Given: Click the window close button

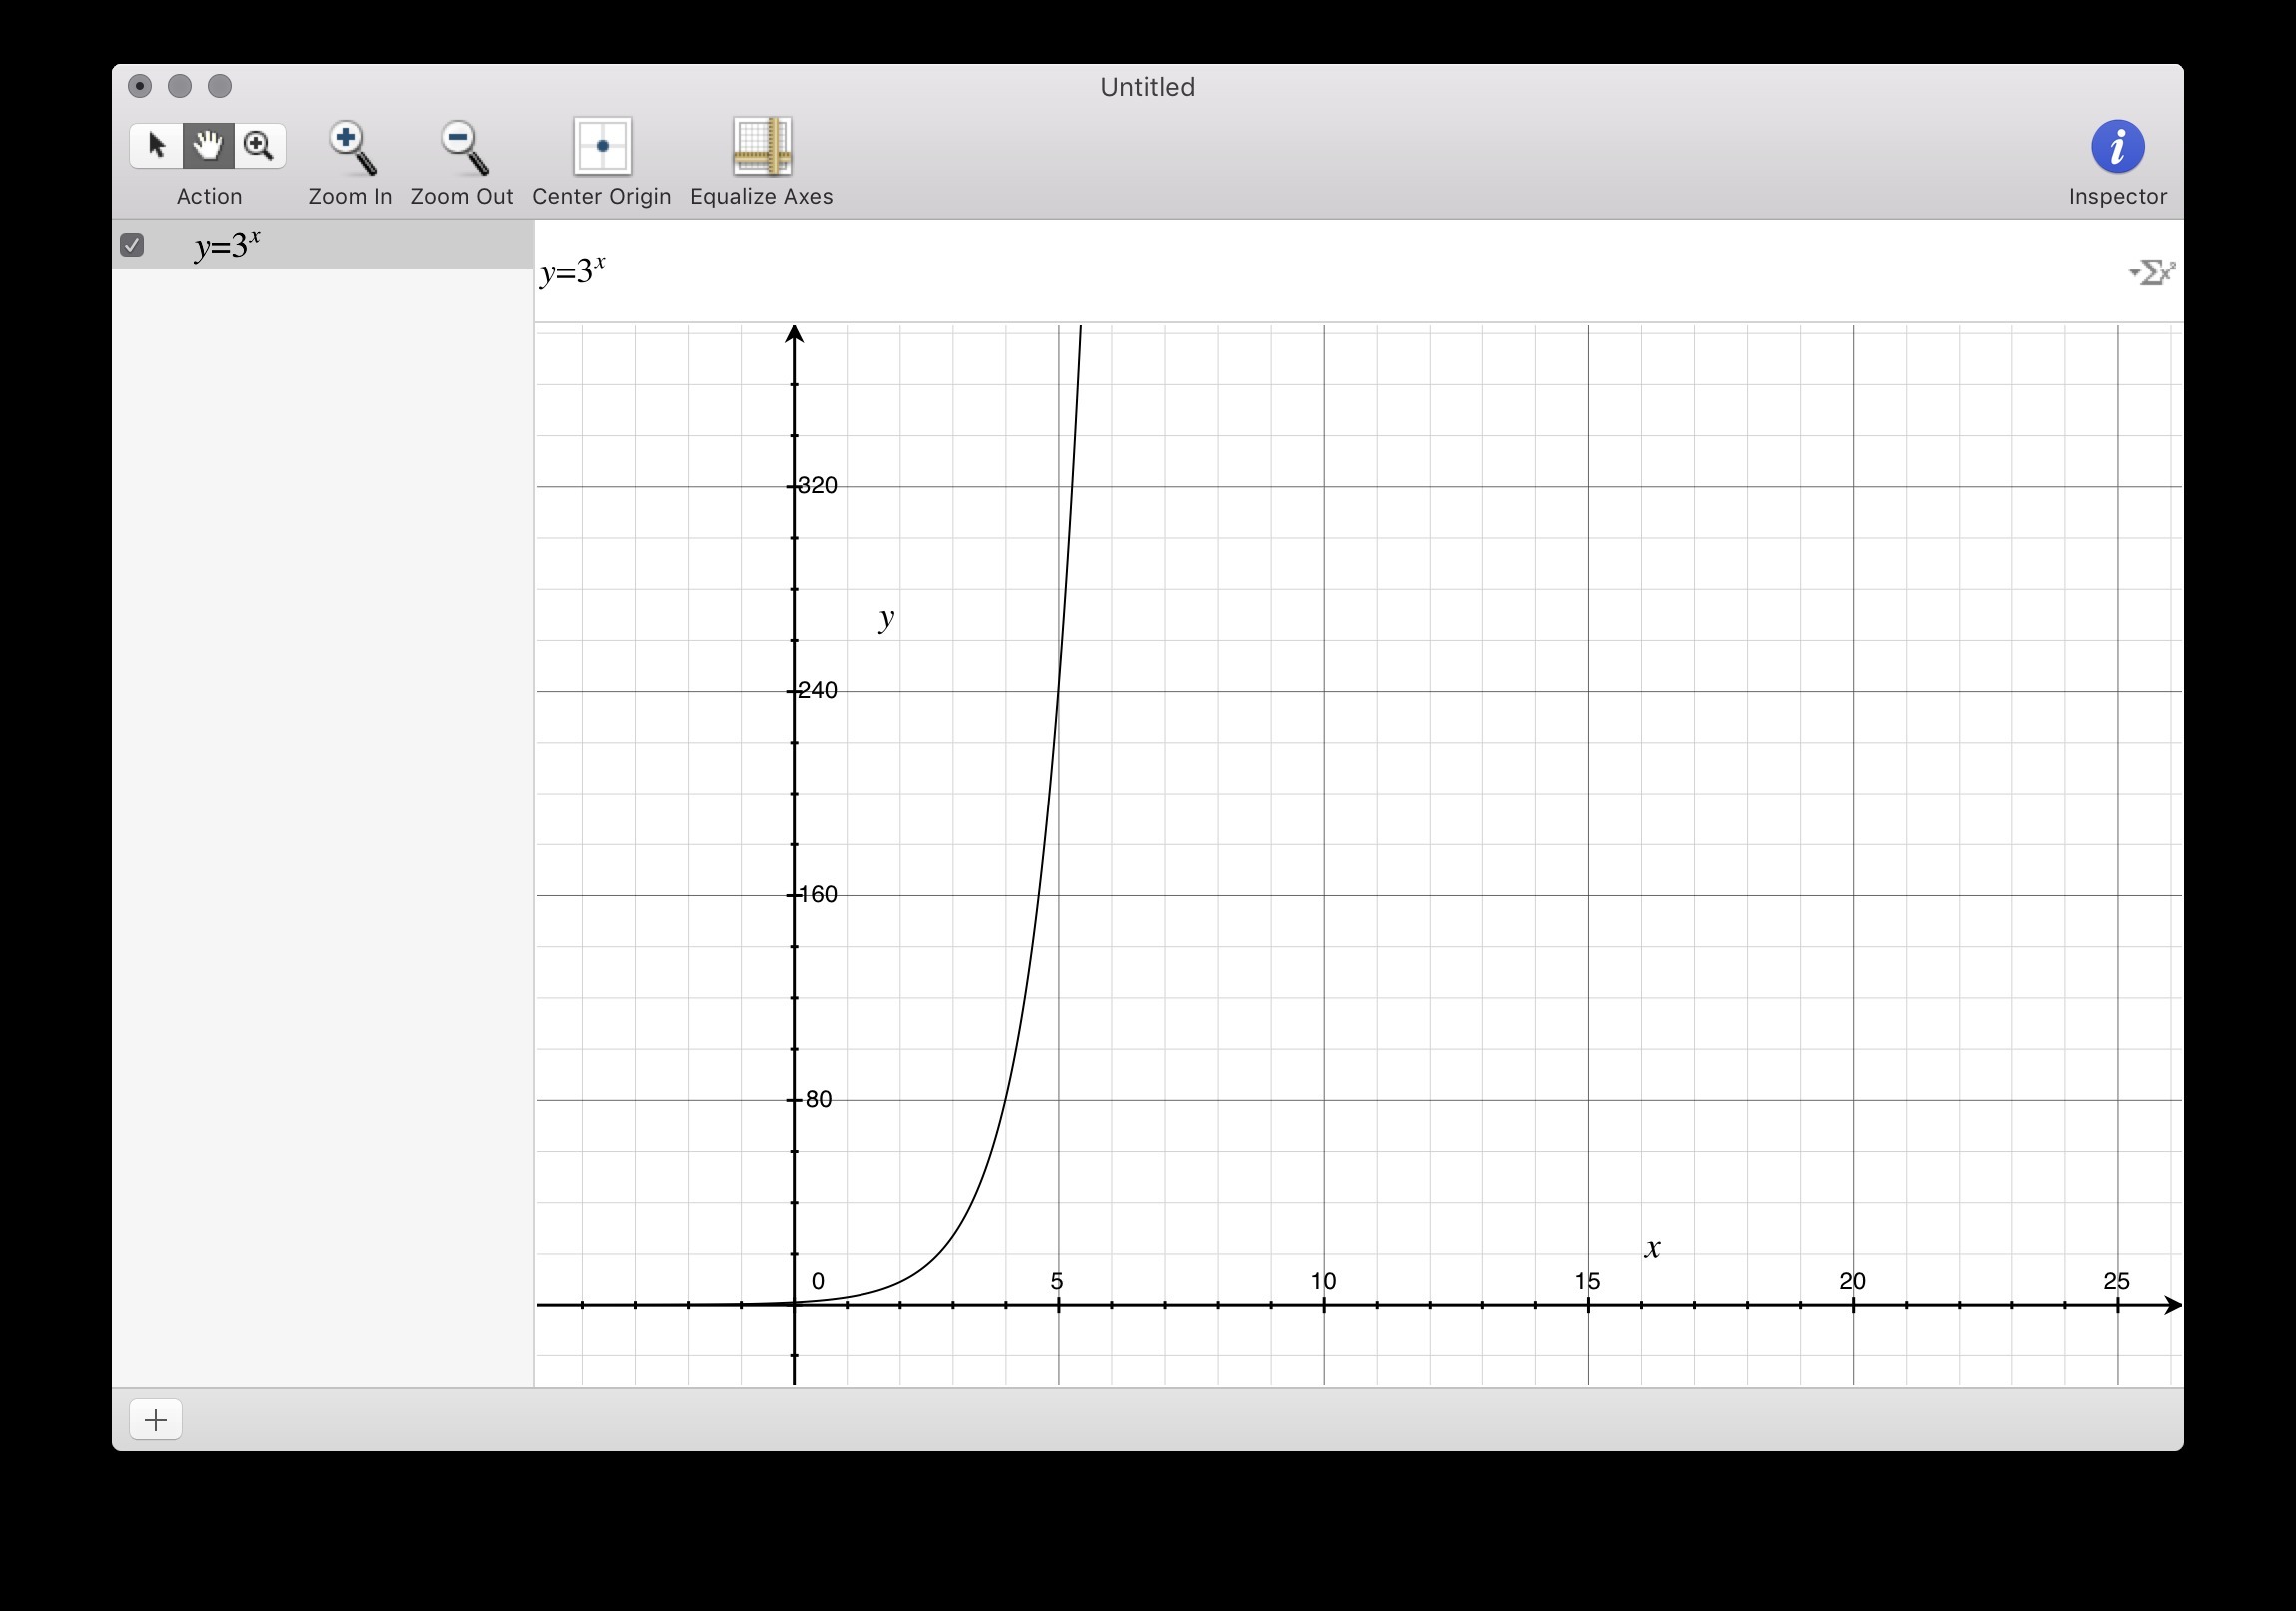Looking at the screenshot, I should click(x=140, y=86).
